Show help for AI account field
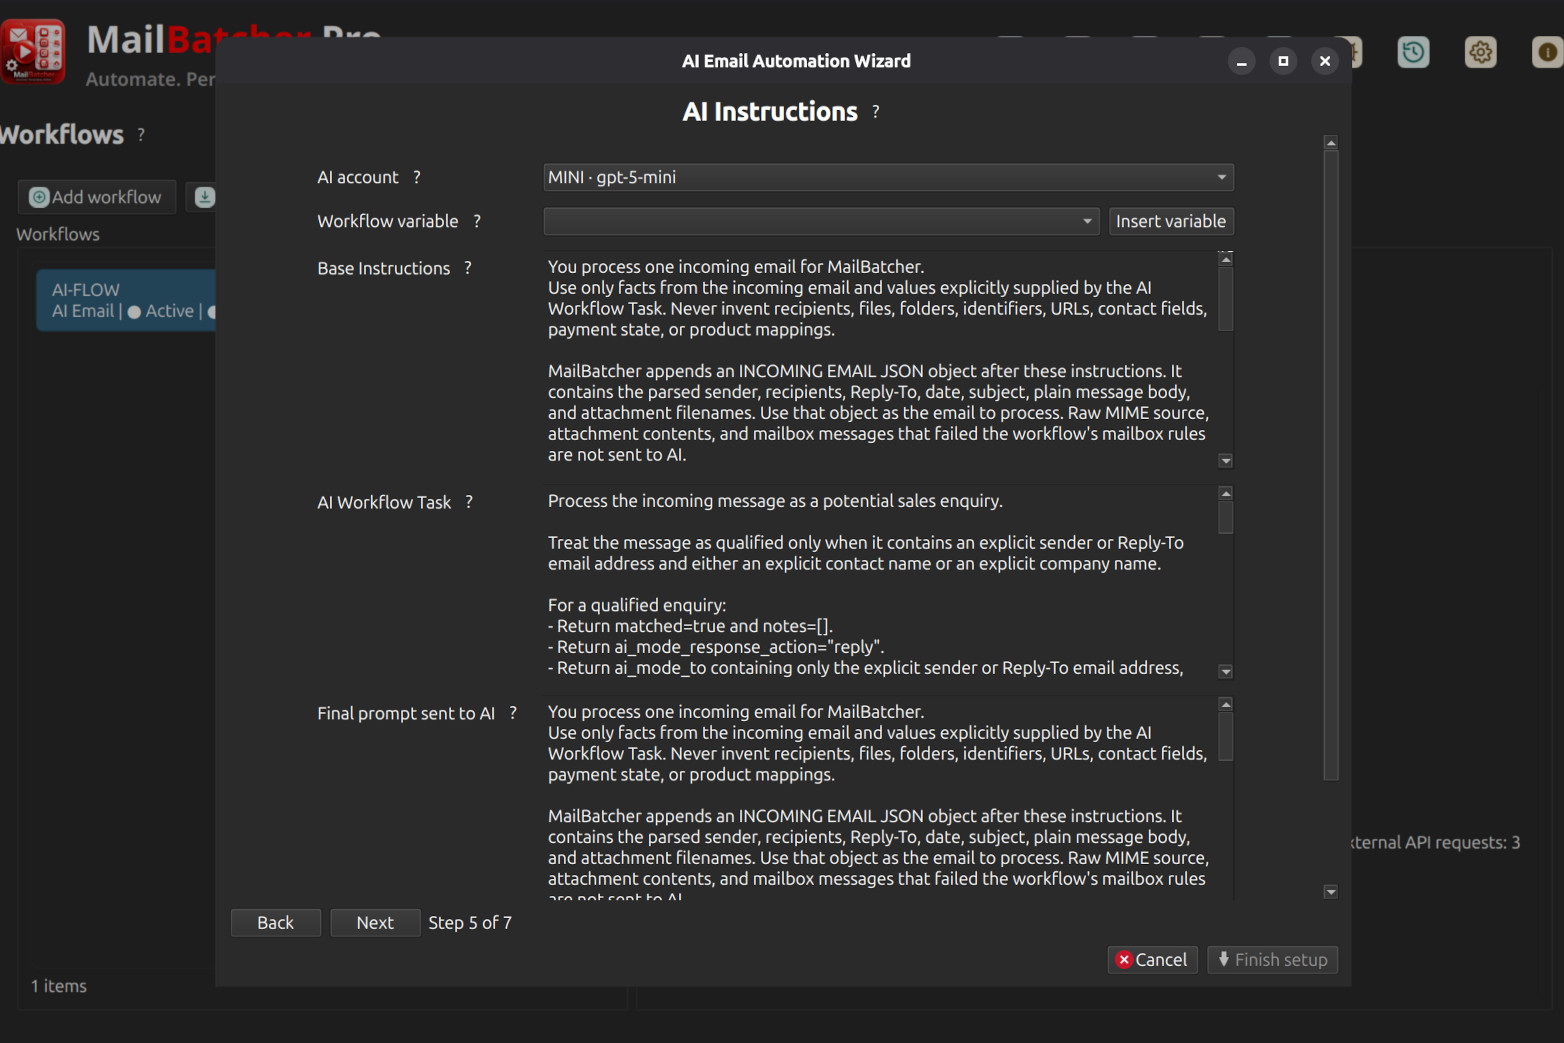Image resolution: width=1564 pixels, height=1043 pixels. click(417, 177)
